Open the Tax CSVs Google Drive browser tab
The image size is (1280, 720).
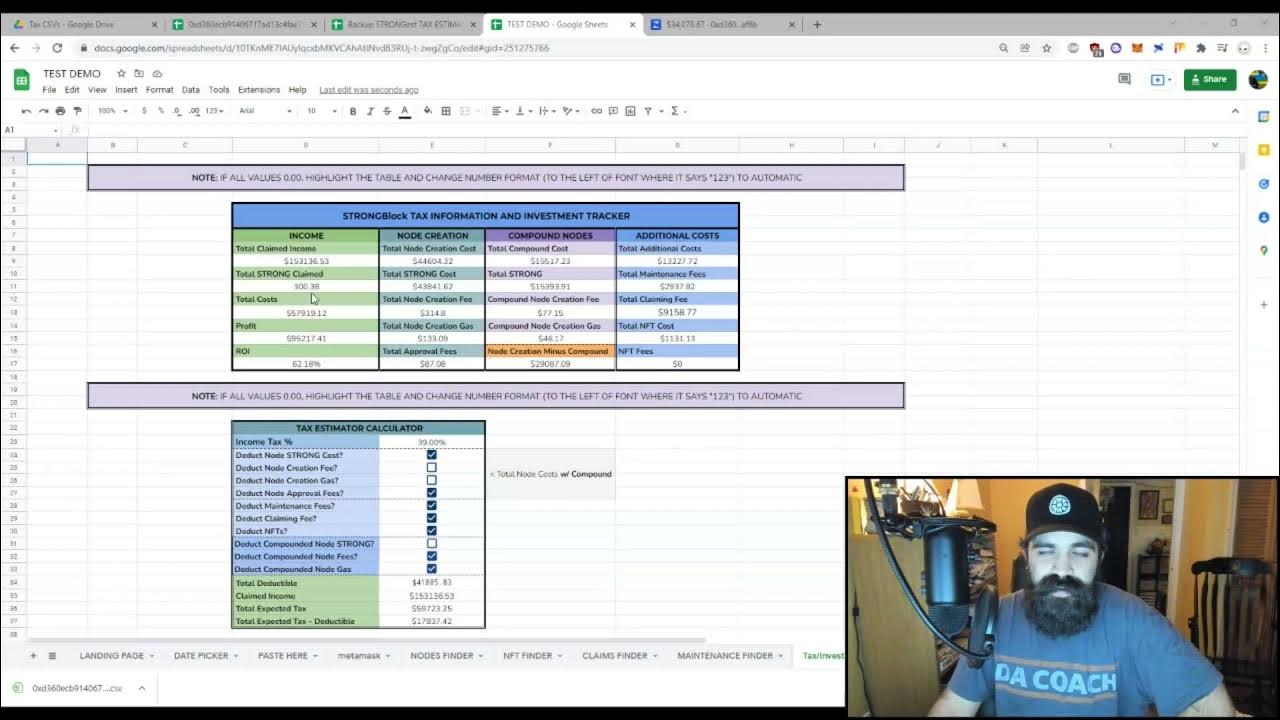coord(84,24)
